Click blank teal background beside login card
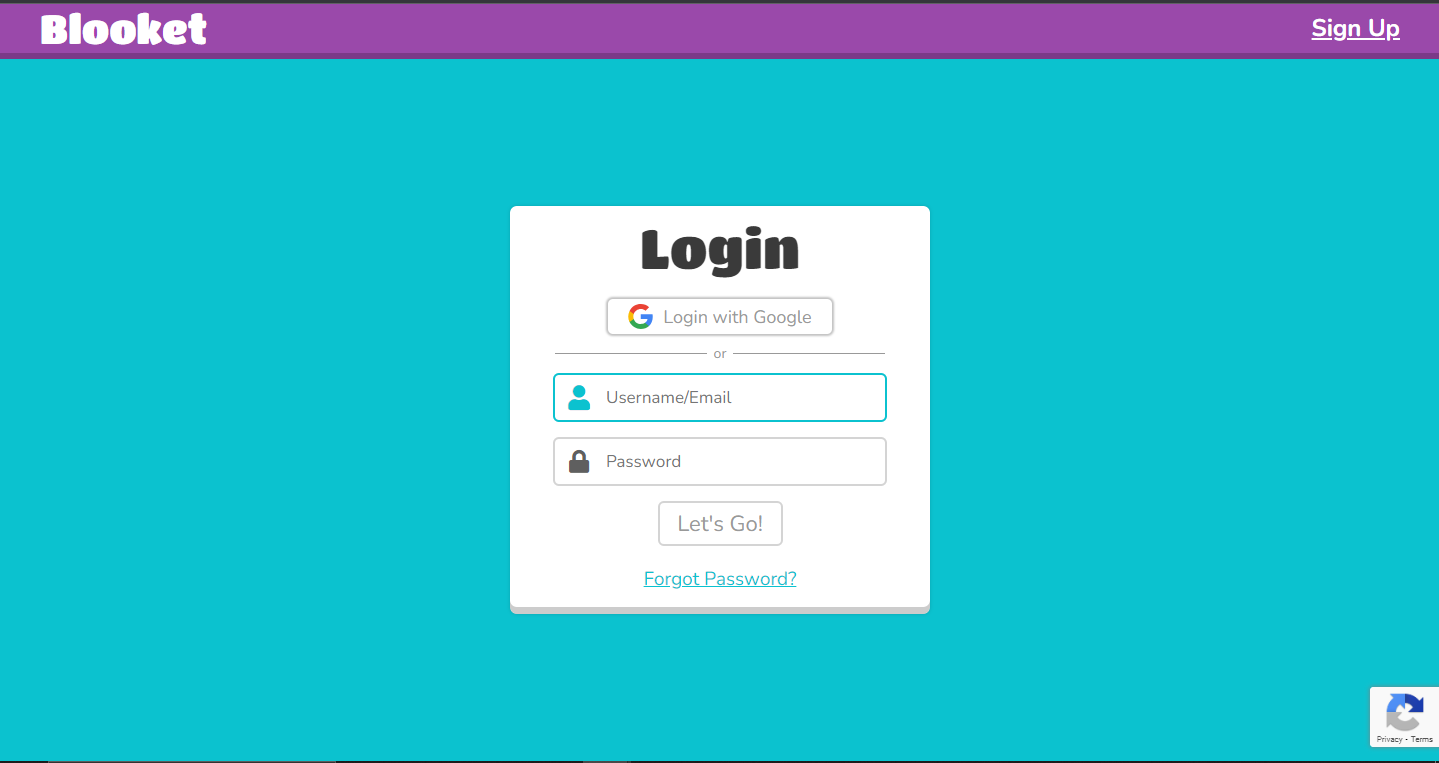The width and height of the screenshot is (1439, 763). (x=250, y=400)
